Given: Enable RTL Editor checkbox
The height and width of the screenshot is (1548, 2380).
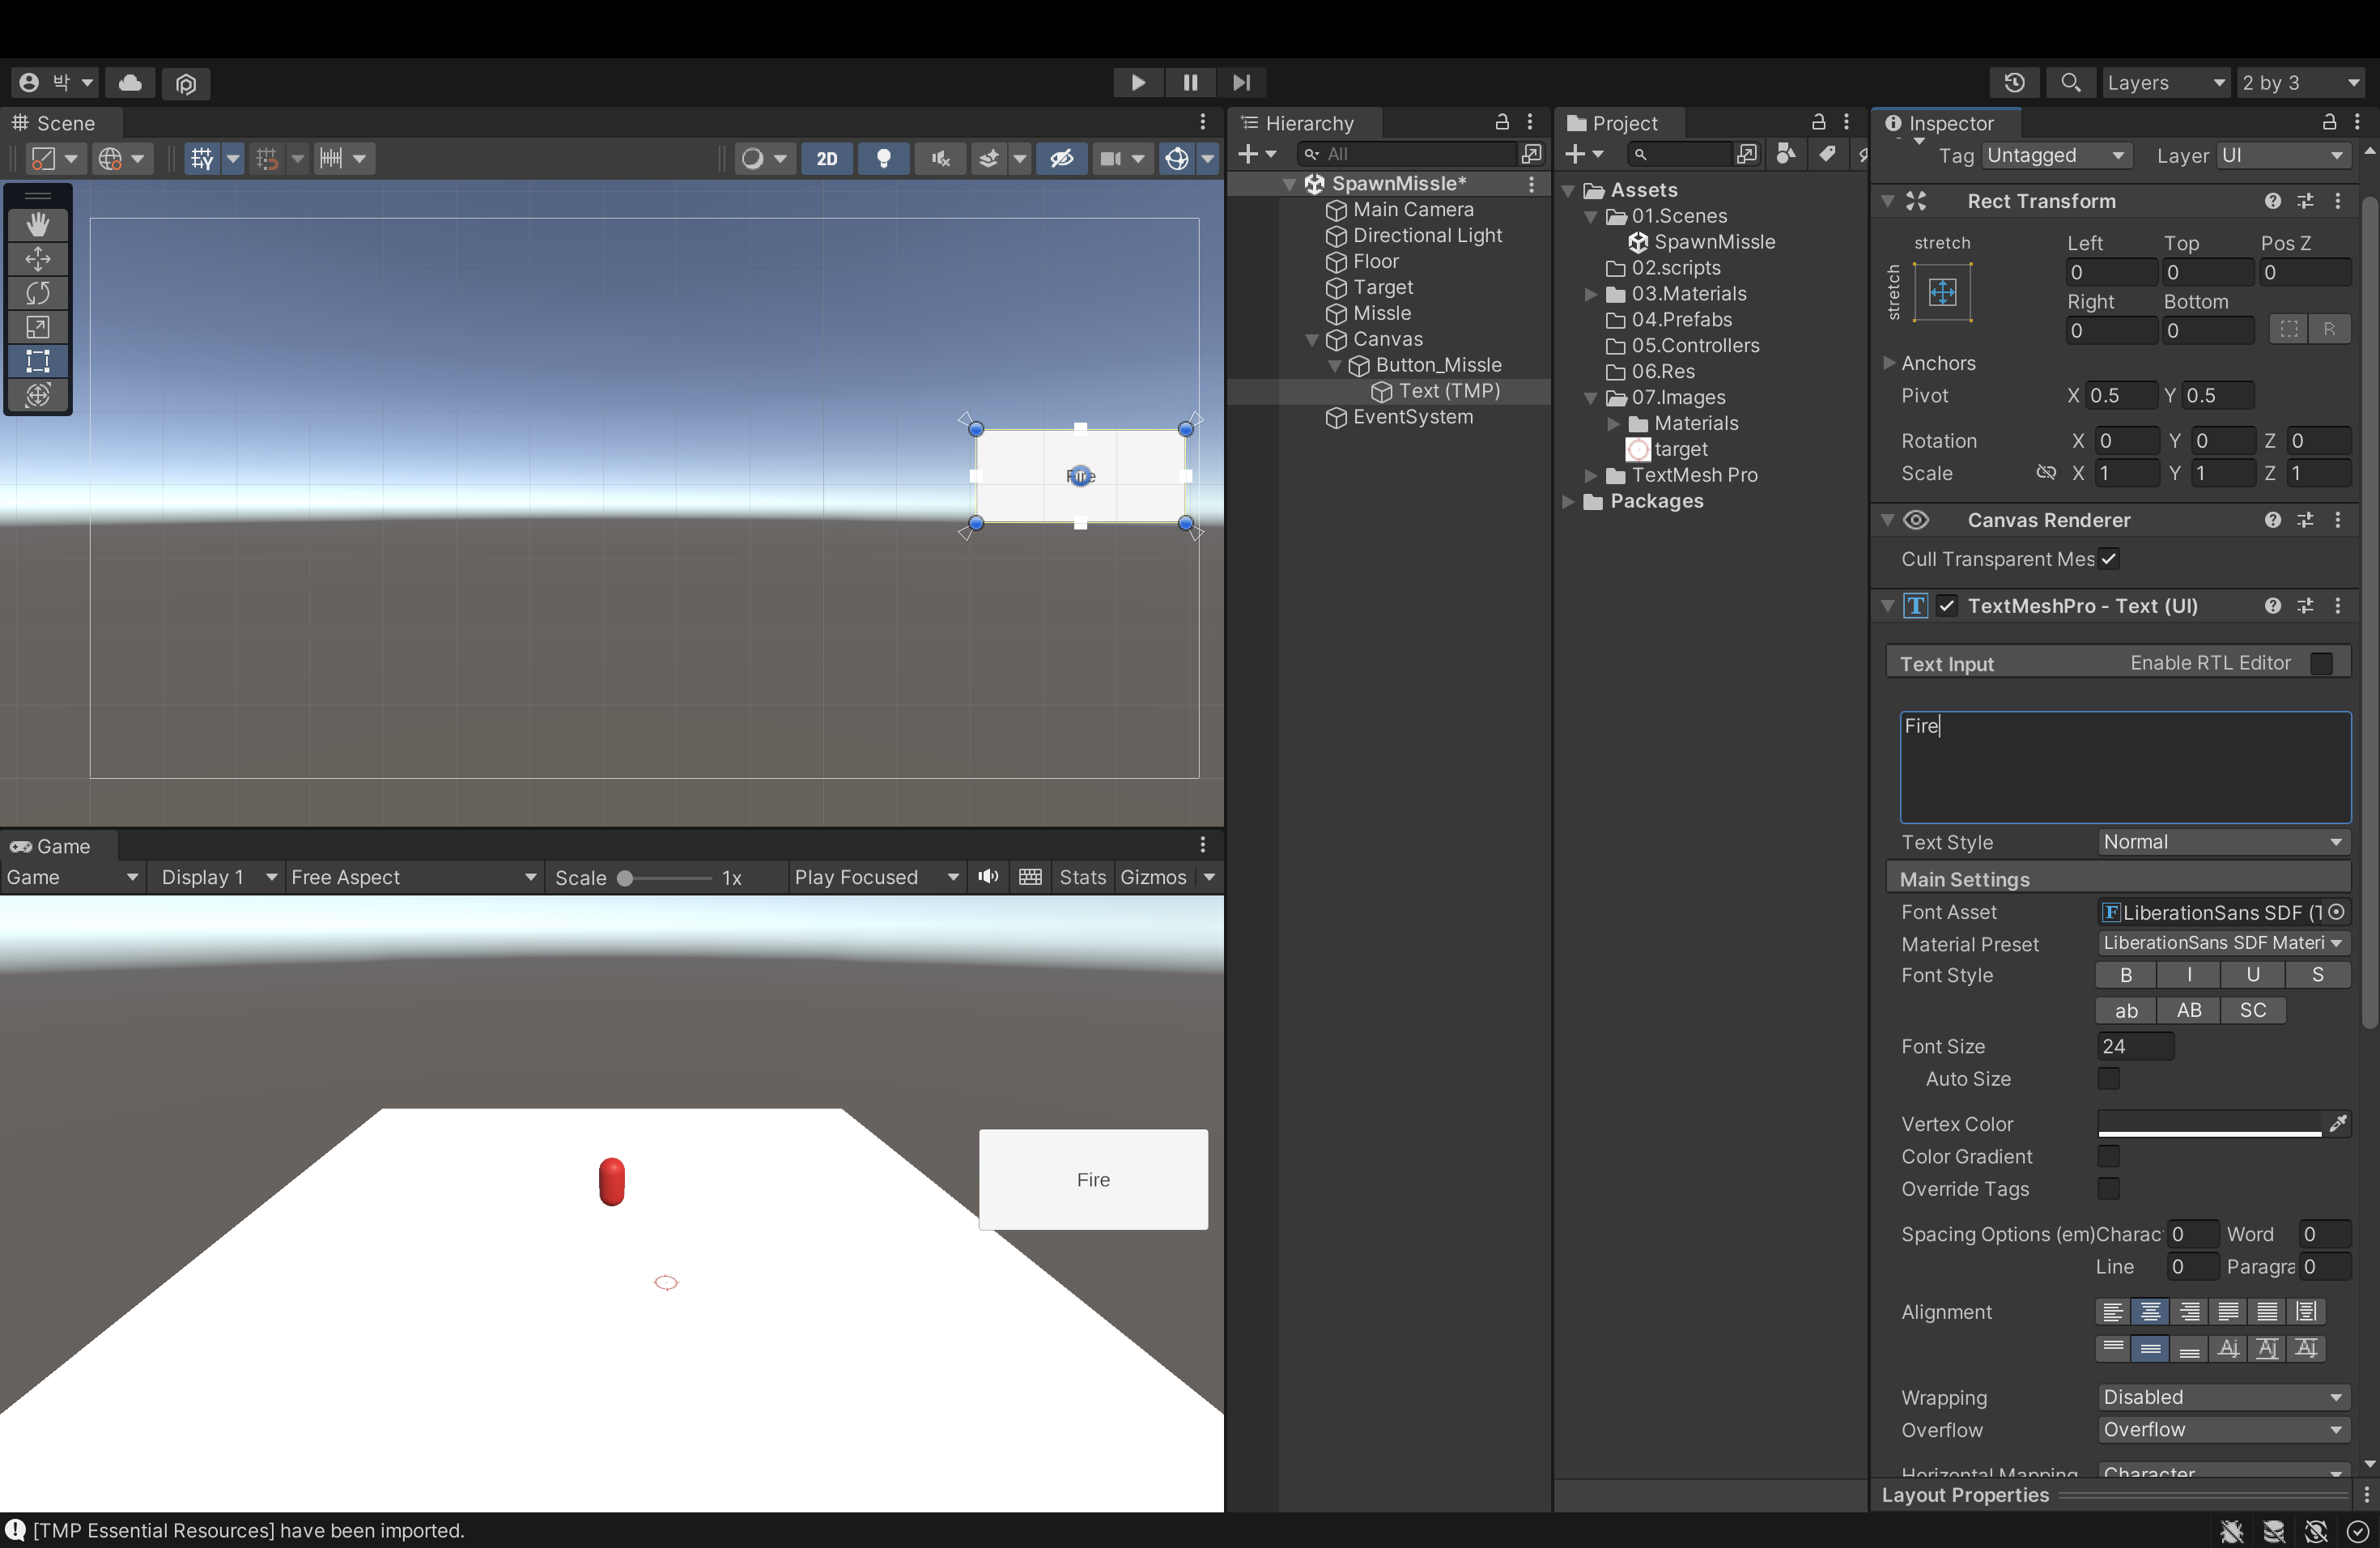Looking at the screenshot, I should point(2322,663).
